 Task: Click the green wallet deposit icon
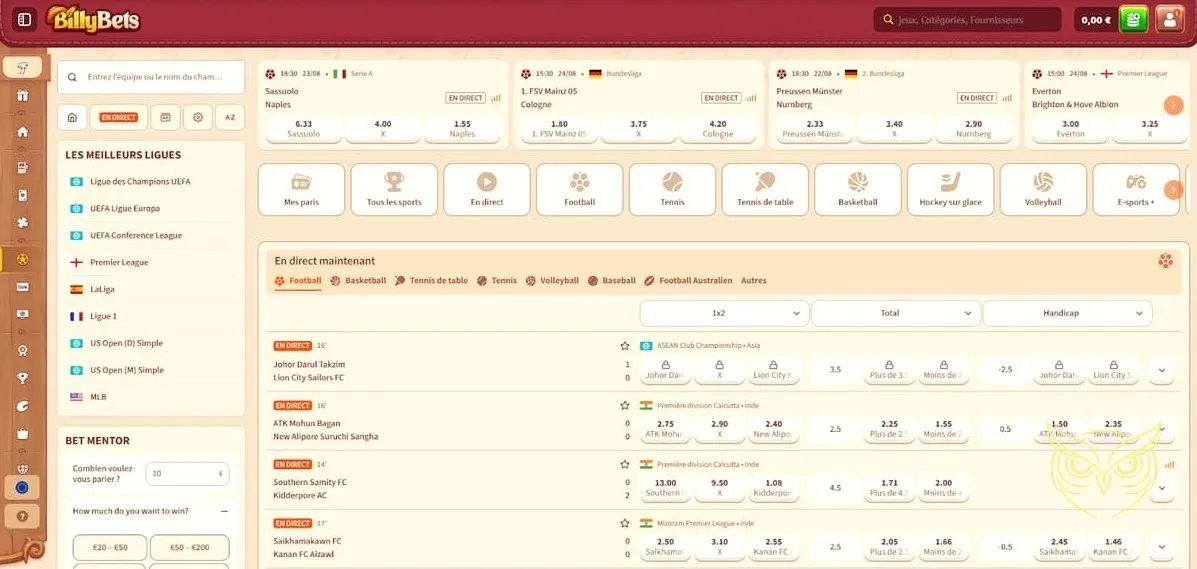[1133, 19]
